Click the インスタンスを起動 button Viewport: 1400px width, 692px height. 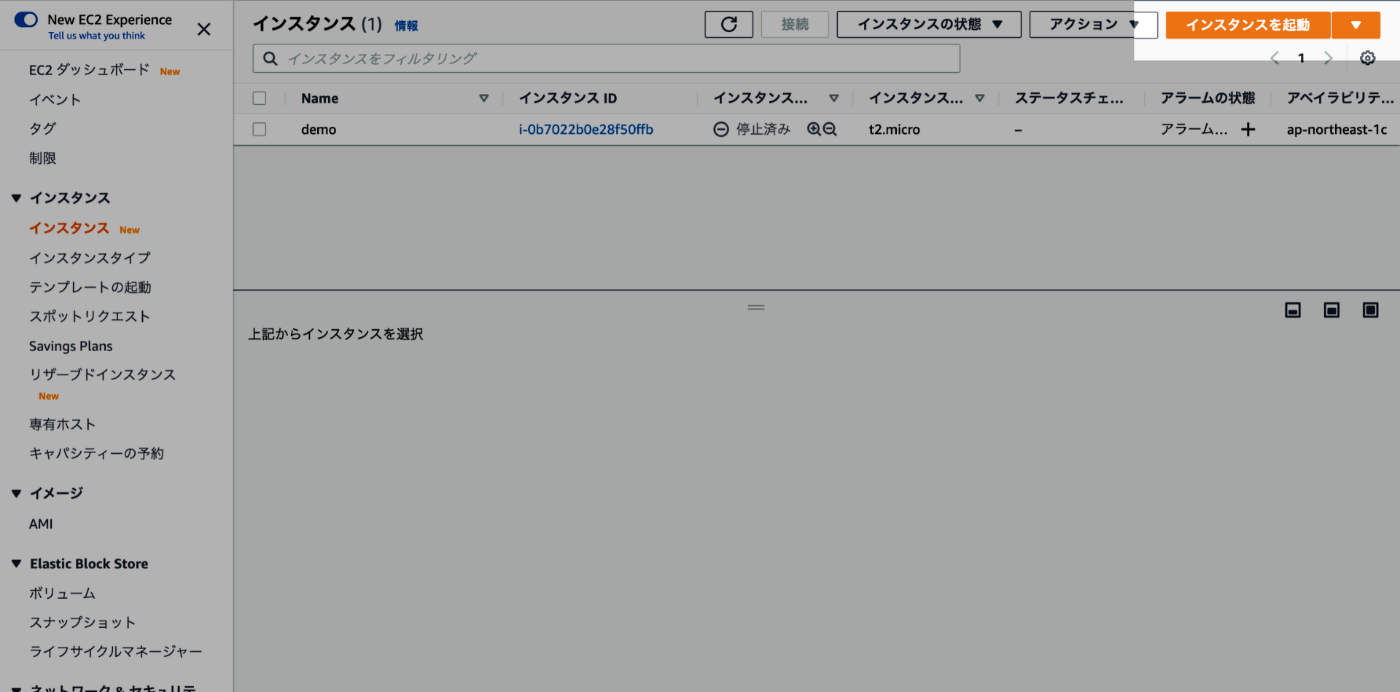[1248, 25]
